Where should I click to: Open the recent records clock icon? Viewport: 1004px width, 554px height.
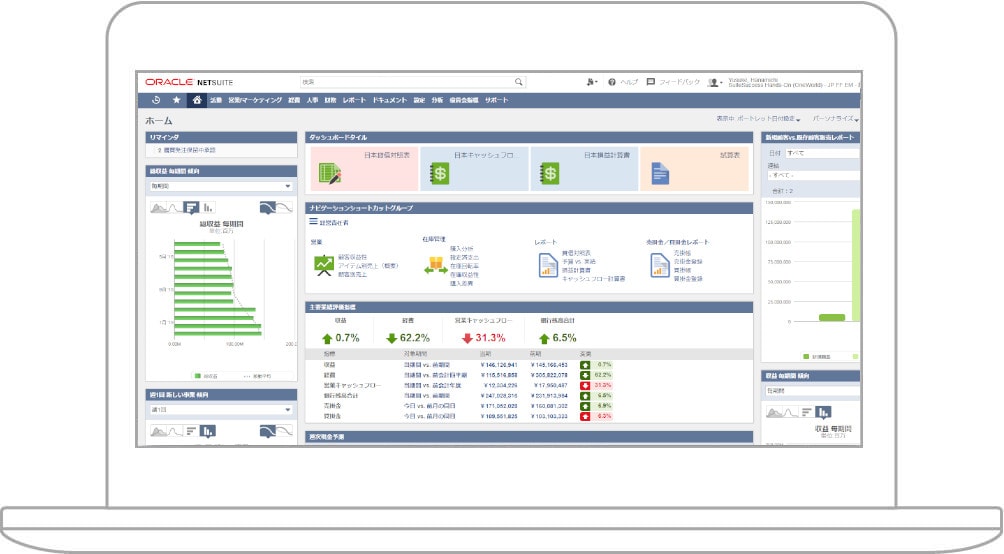[156, 100]
